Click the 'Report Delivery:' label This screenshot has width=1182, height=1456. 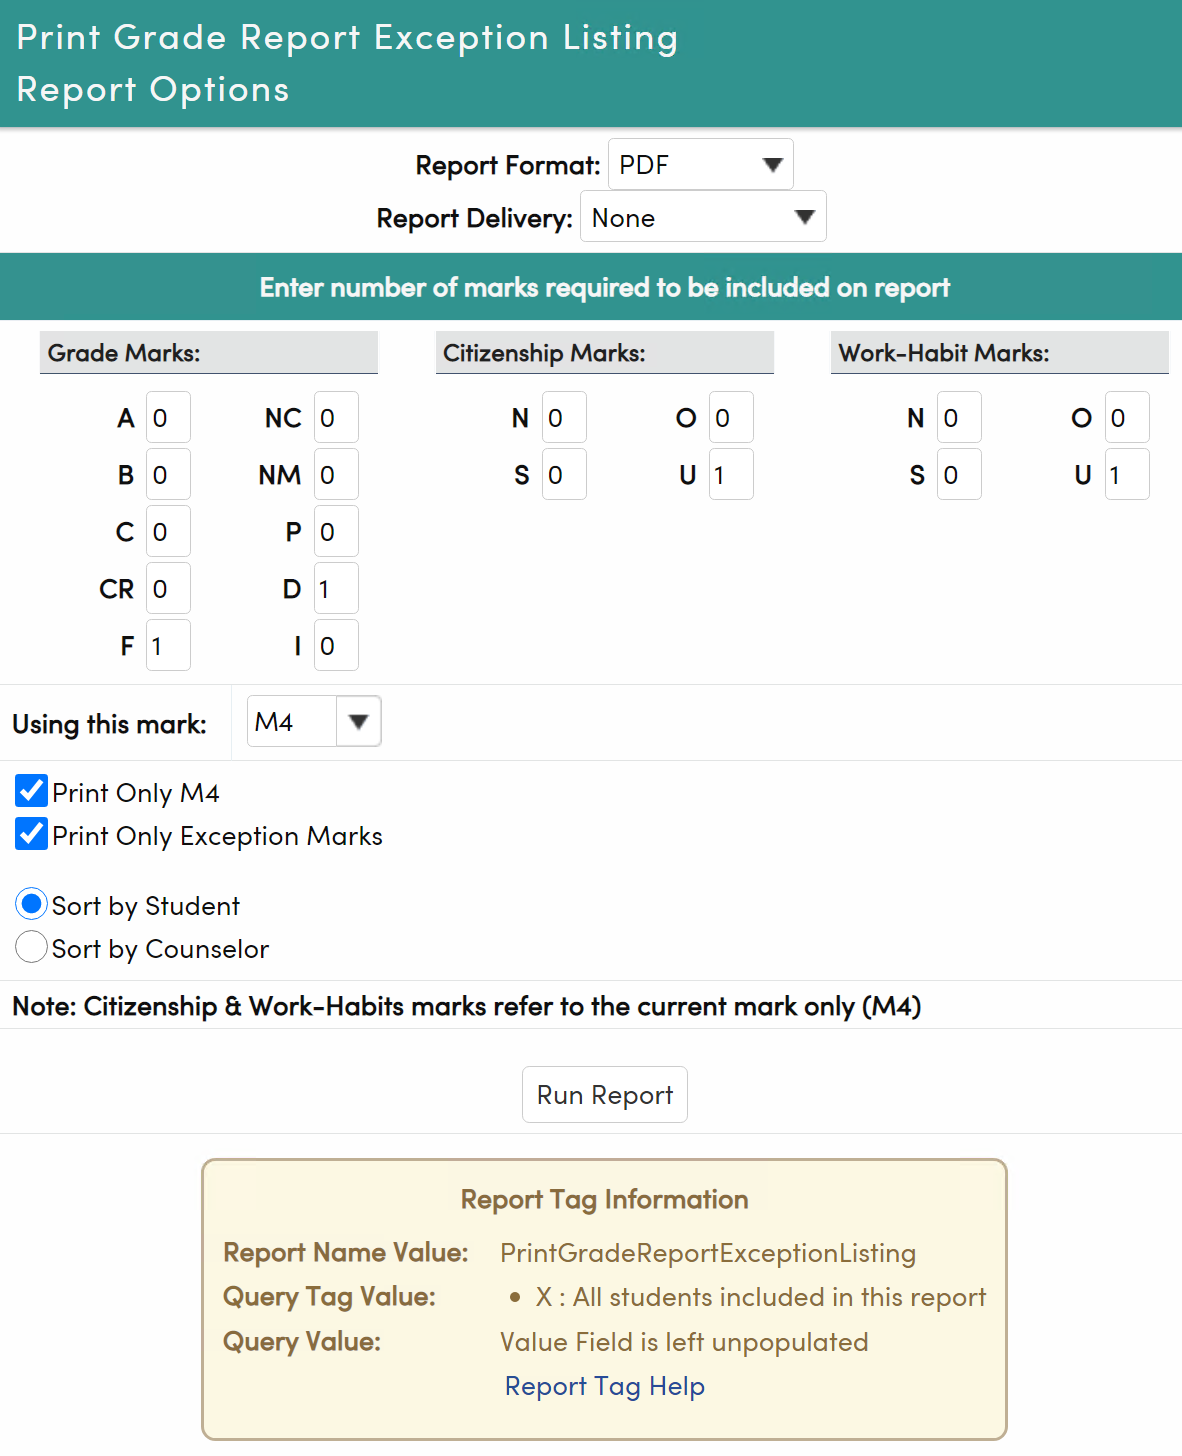(474, 218)
